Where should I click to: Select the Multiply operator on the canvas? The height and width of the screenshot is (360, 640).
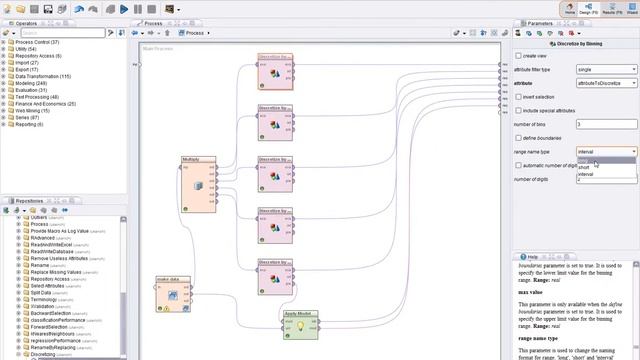pyautogui.click(x=198, y=185)
